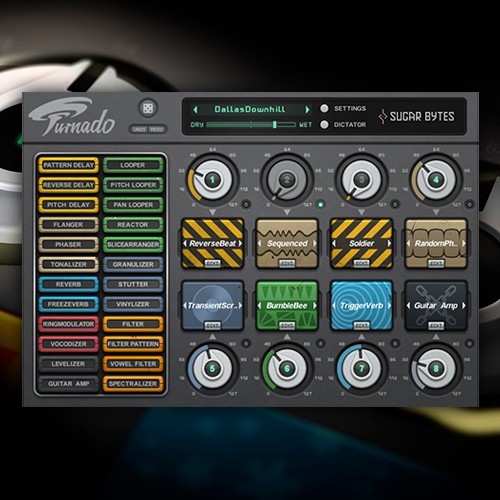
Task: Select Spectralizer effect
Action: tap(133, 384)
